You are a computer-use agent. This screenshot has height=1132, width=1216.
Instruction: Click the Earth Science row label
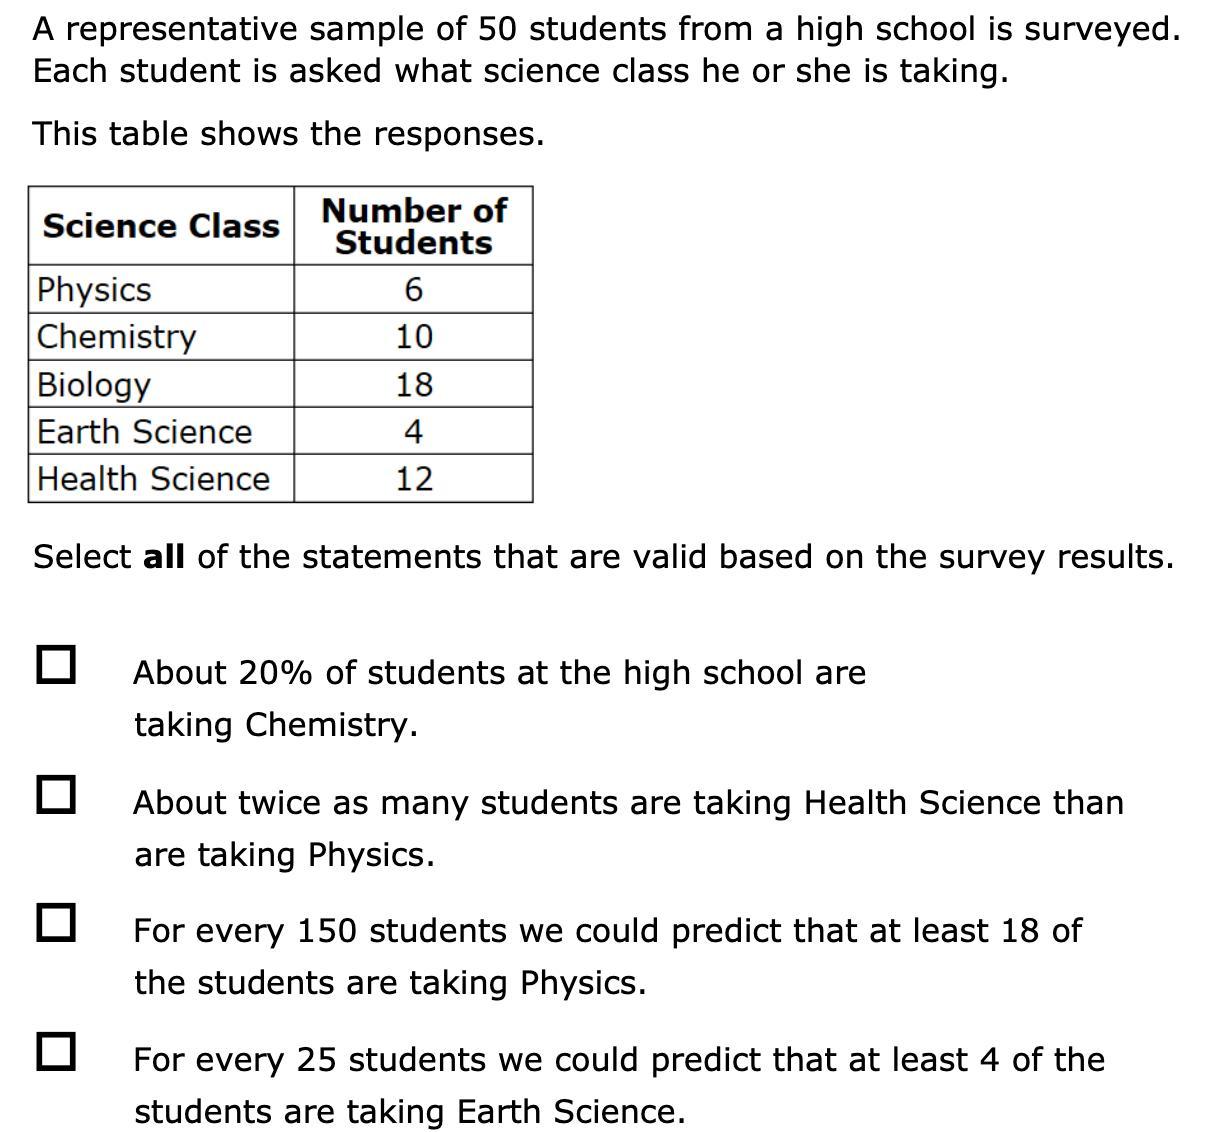coord(144,432)
